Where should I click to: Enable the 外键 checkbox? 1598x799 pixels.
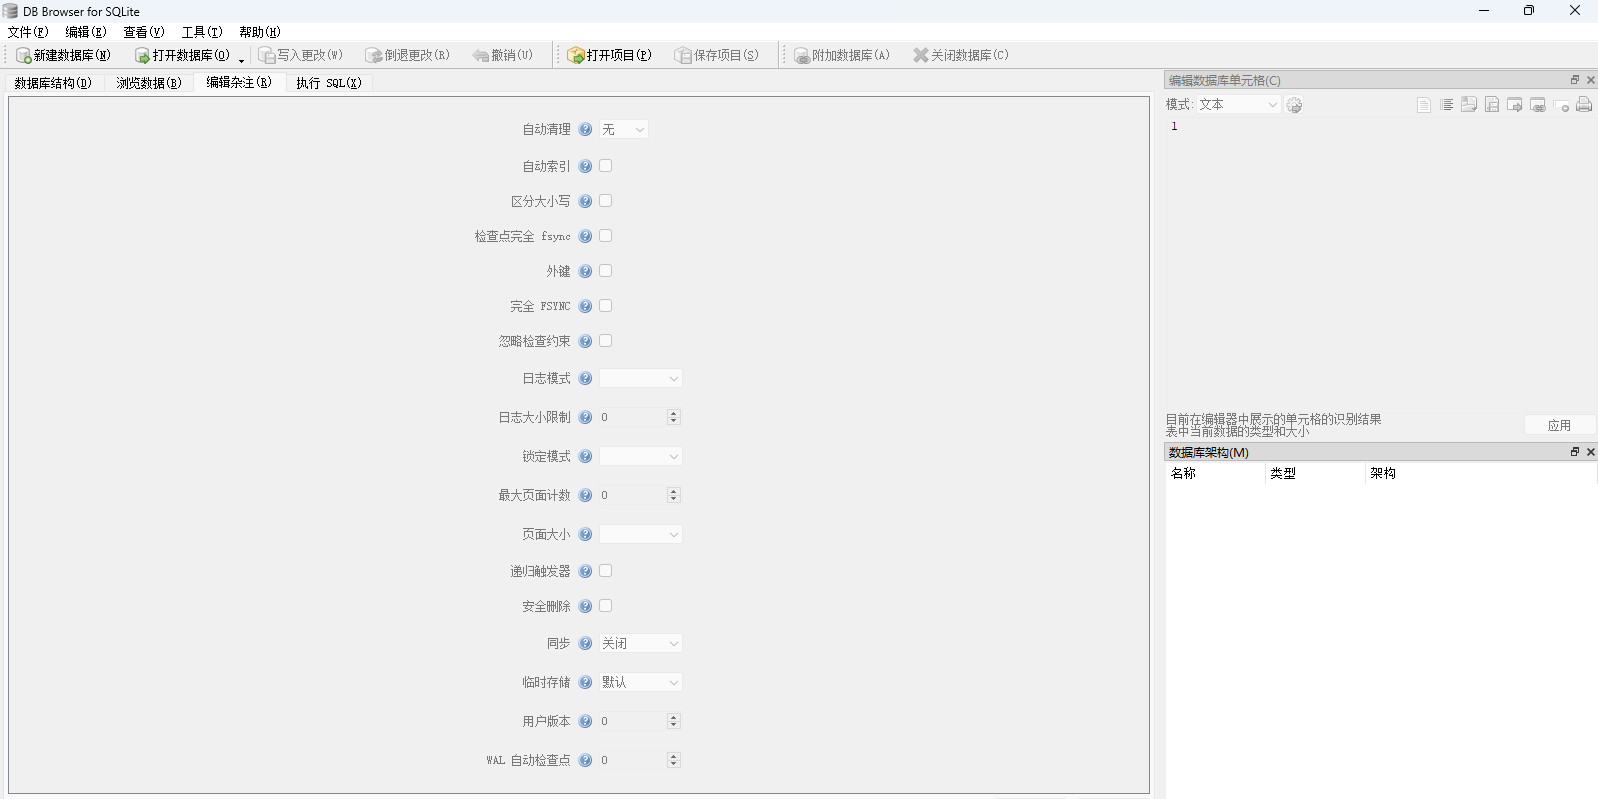point(605,271)
